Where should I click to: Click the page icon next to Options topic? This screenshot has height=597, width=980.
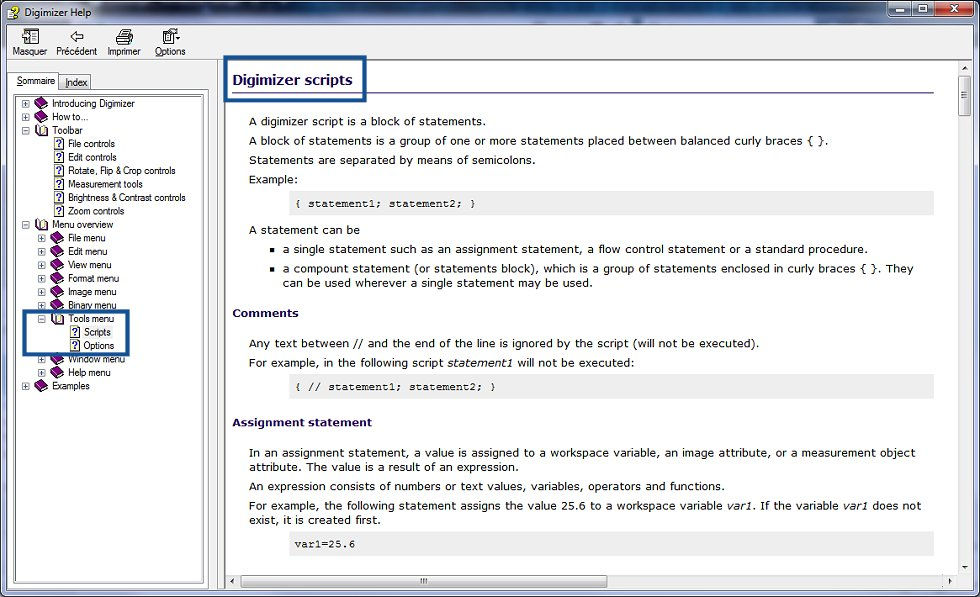[x=75, y=346]
